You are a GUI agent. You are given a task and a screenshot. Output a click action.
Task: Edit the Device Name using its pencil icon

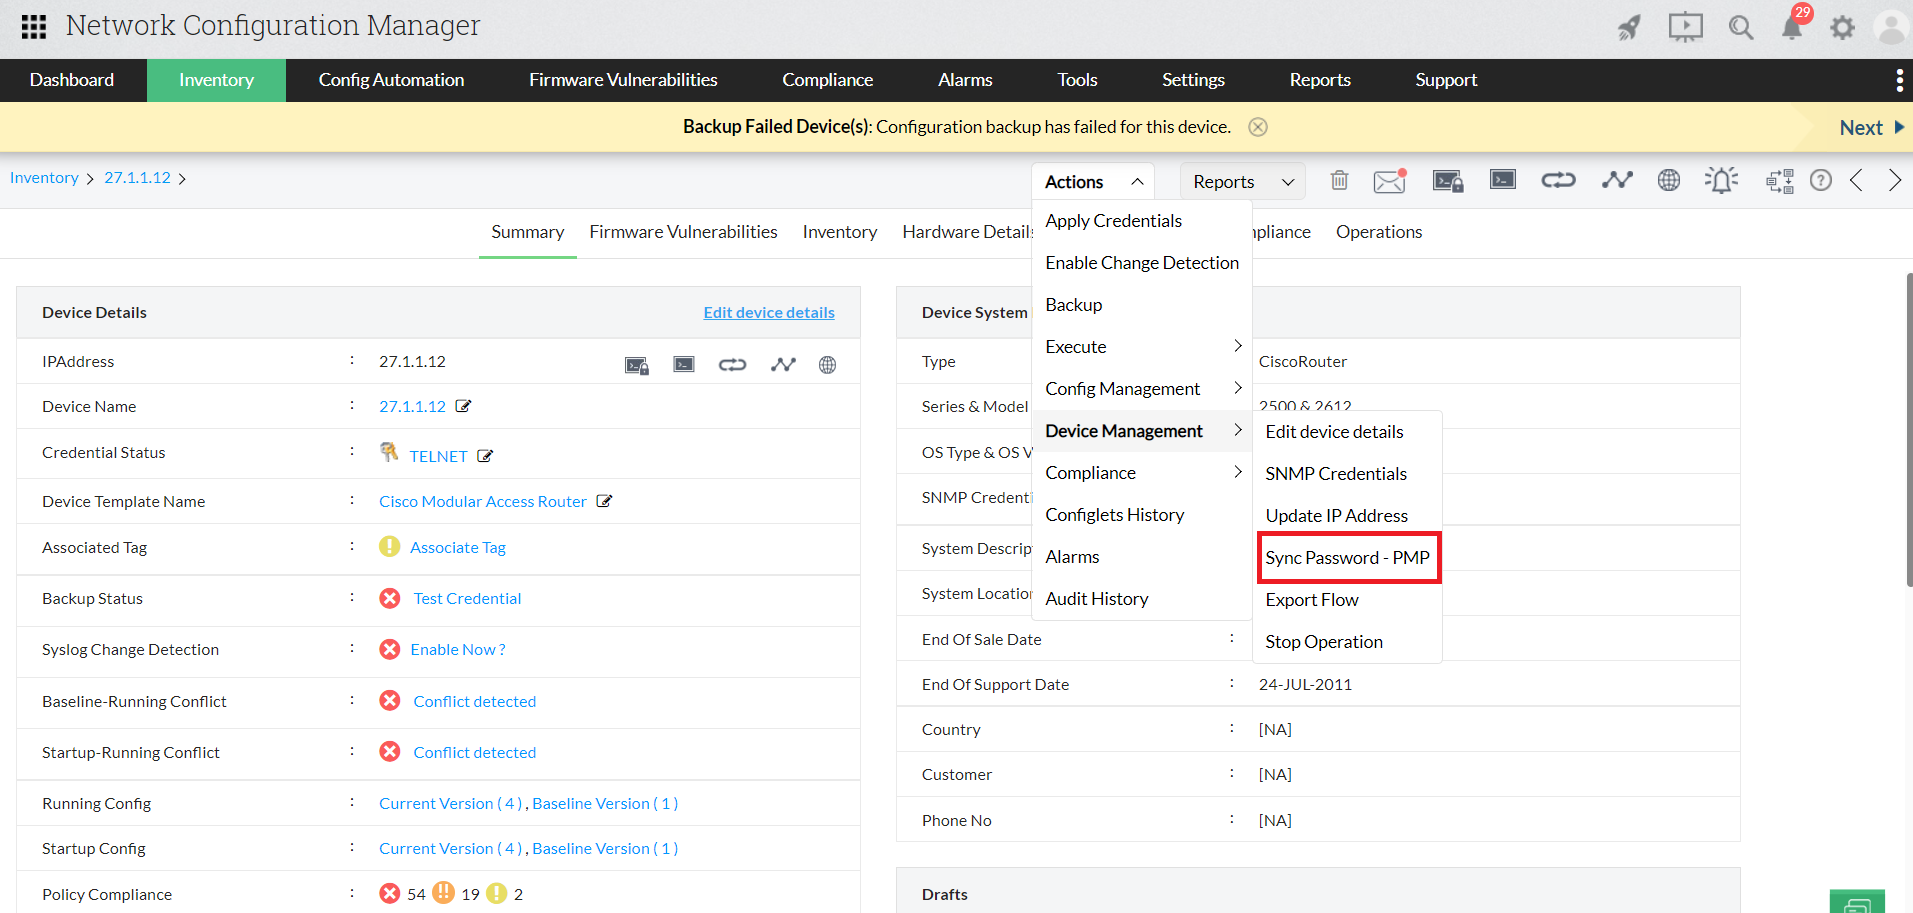[x=462, y=406]
